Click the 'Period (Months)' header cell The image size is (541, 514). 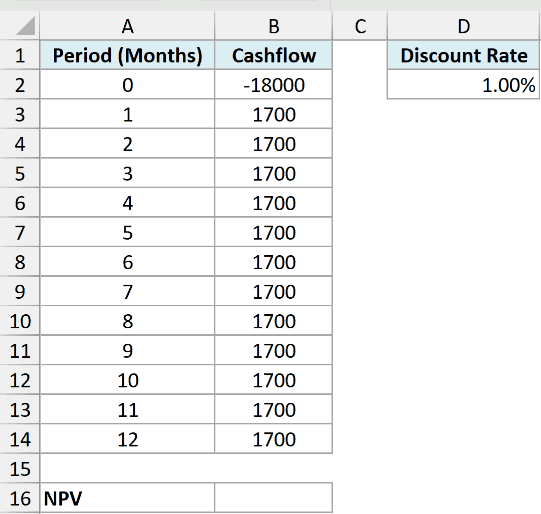click(127, 55)
